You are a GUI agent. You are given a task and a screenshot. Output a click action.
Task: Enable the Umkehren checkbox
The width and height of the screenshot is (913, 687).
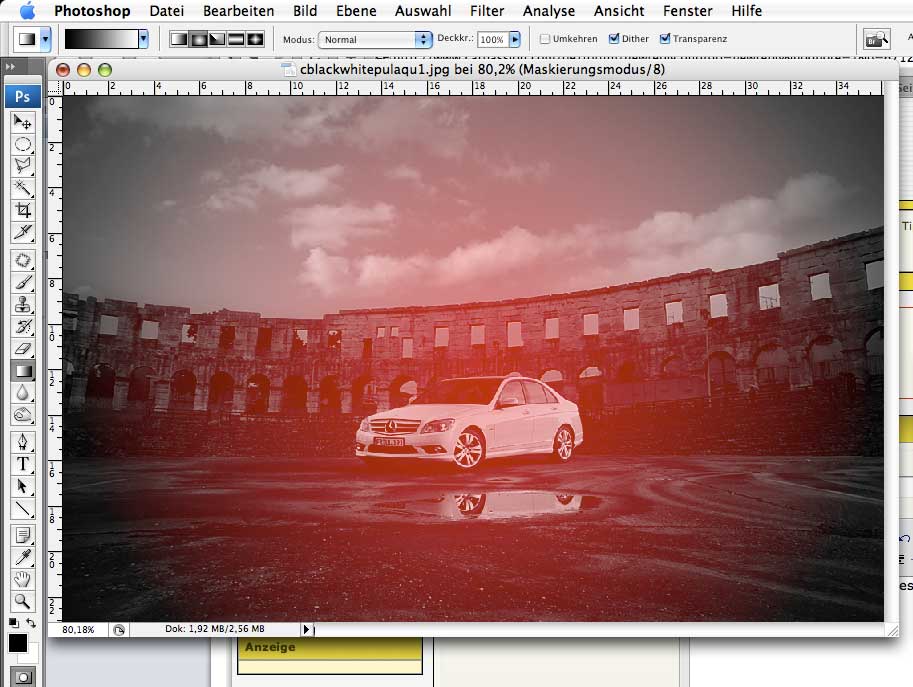pos(545,39)
